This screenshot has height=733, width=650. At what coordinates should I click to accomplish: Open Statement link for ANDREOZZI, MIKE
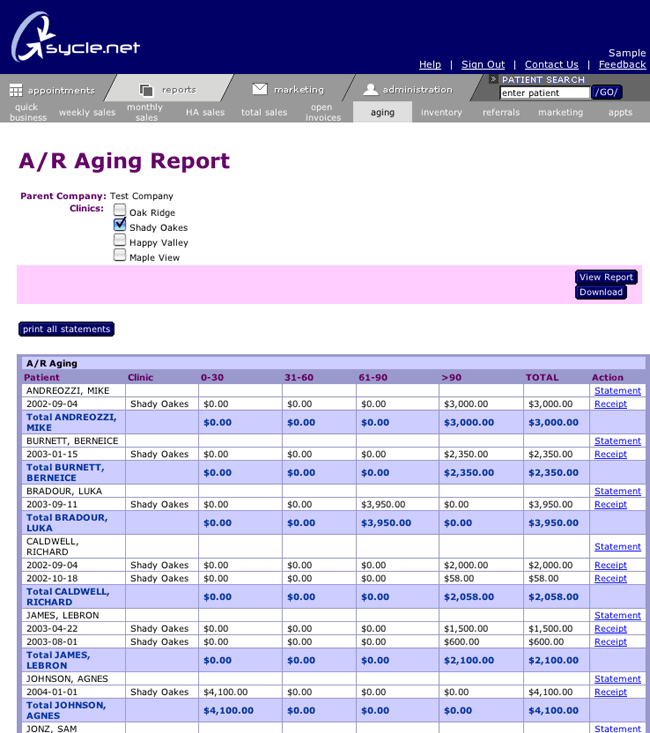point(617,391)
